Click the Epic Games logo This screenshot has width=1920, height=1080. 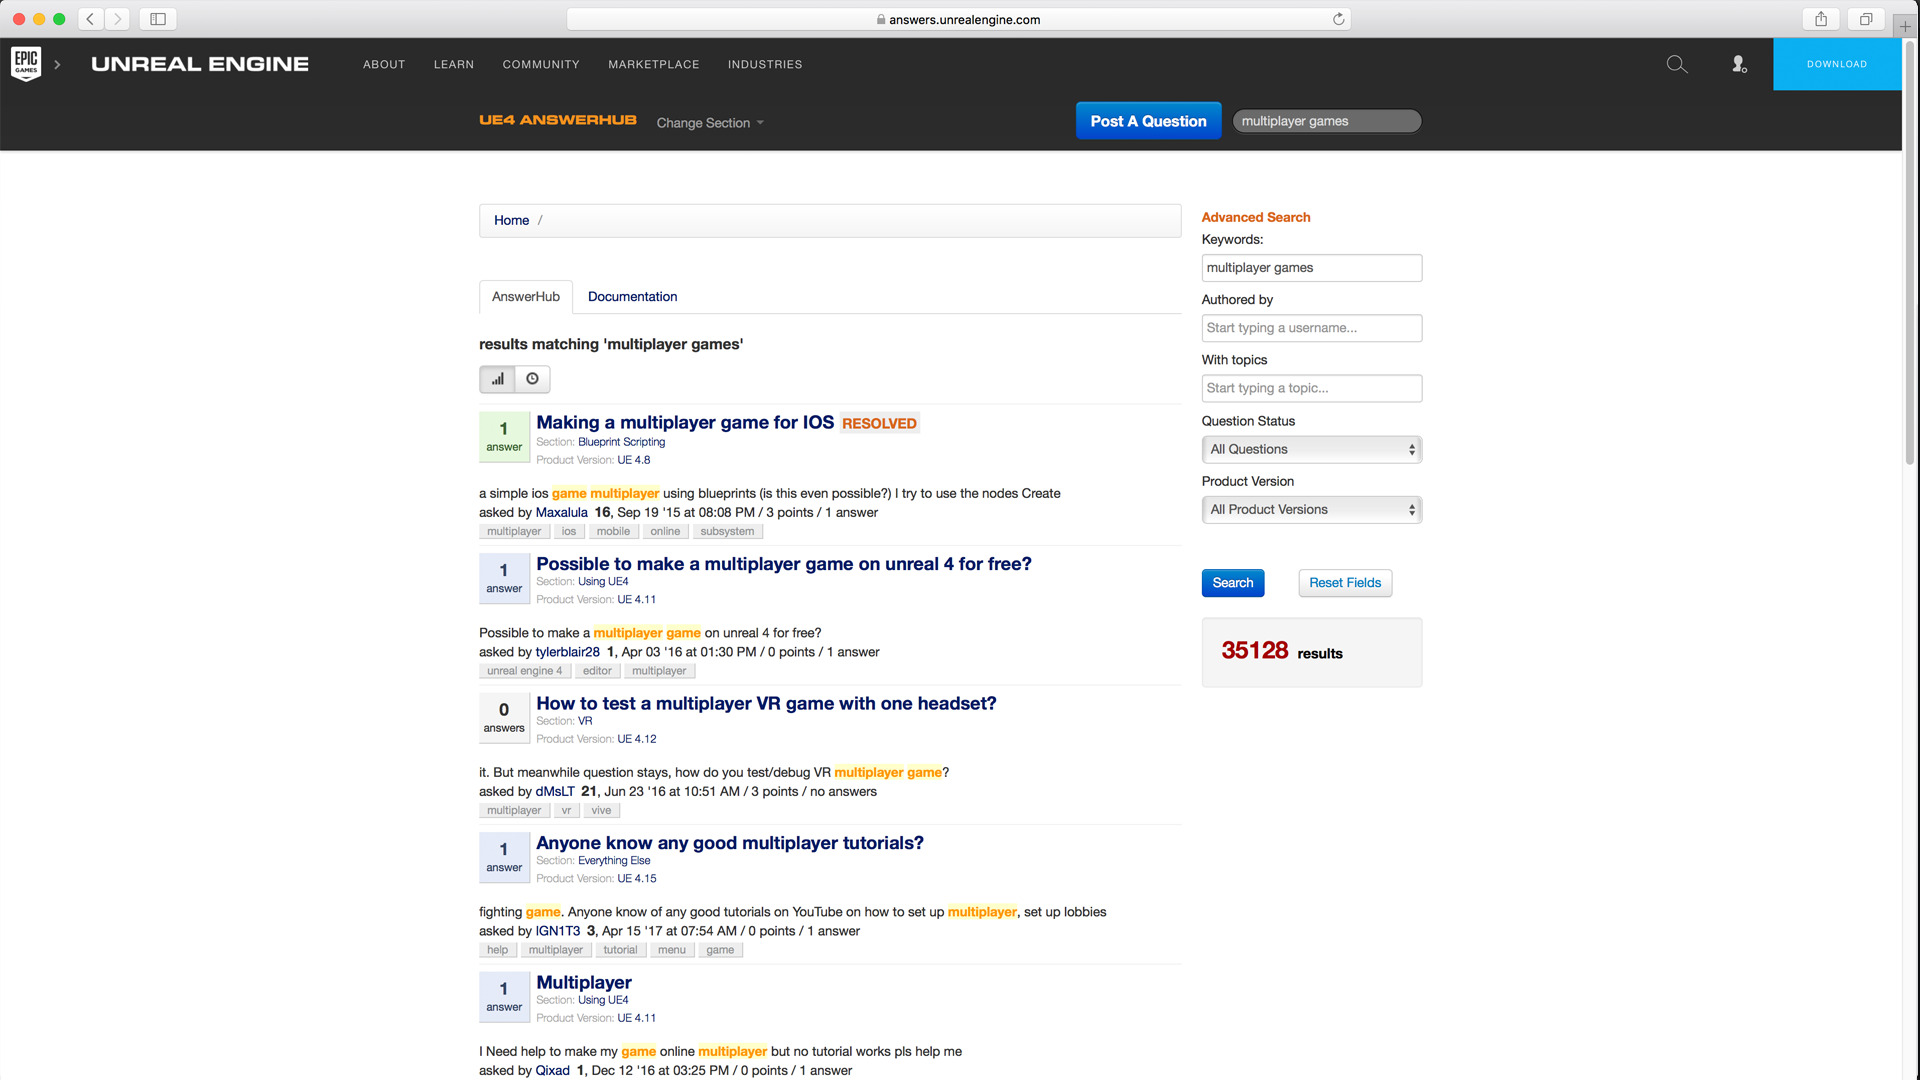24,62
